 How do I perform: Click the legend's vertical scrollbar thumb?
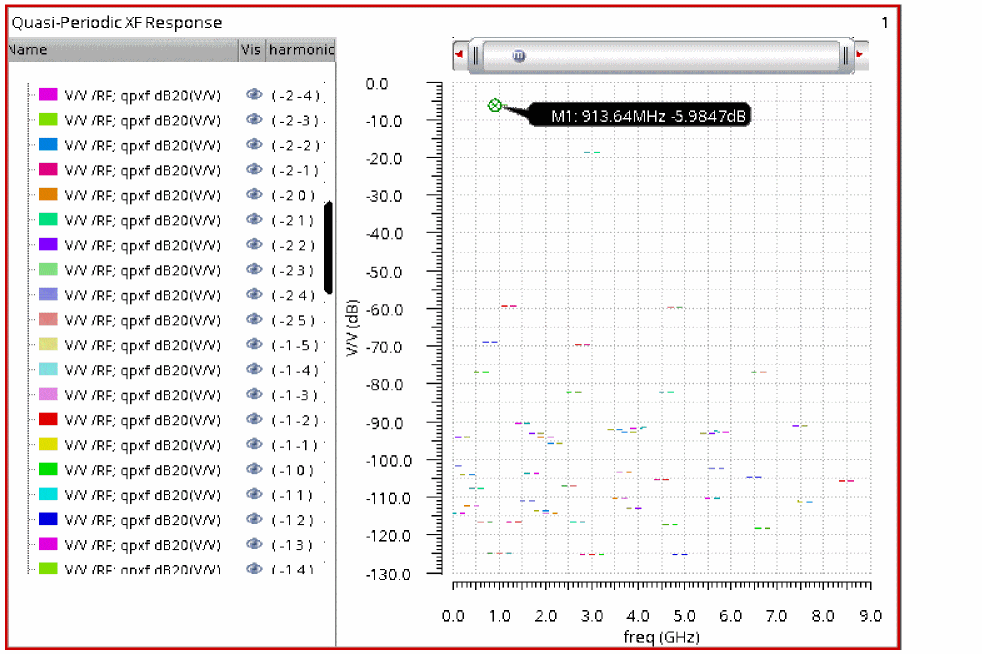click(328, 247)
